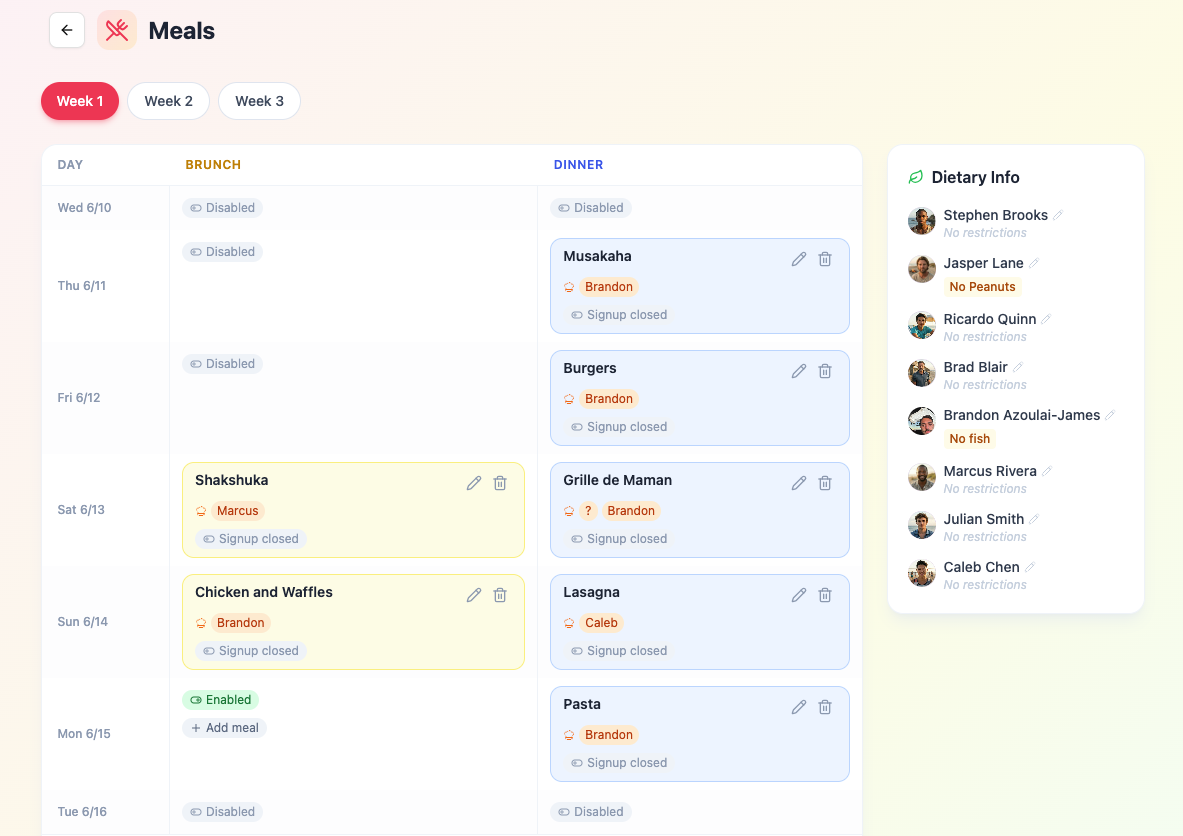Click Brandon cook tag on Chicken and Waffles
This screenshot has height=836, width=1183.
coord(241,622)
